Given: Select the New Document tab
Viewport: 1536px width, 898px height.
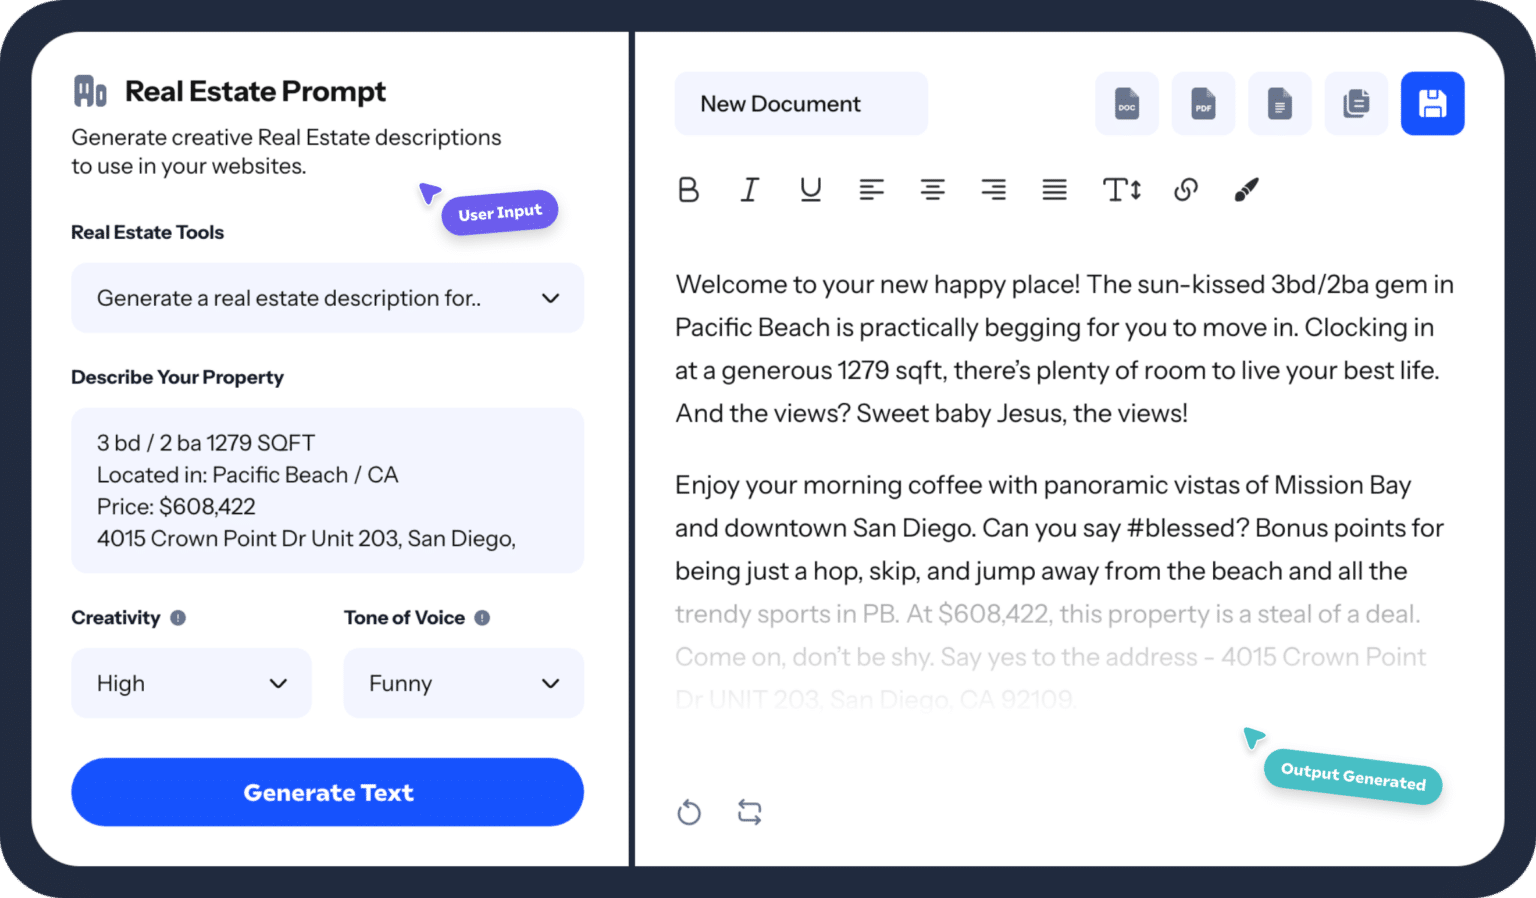Looking at the screenshot, I should coord(800,103).
